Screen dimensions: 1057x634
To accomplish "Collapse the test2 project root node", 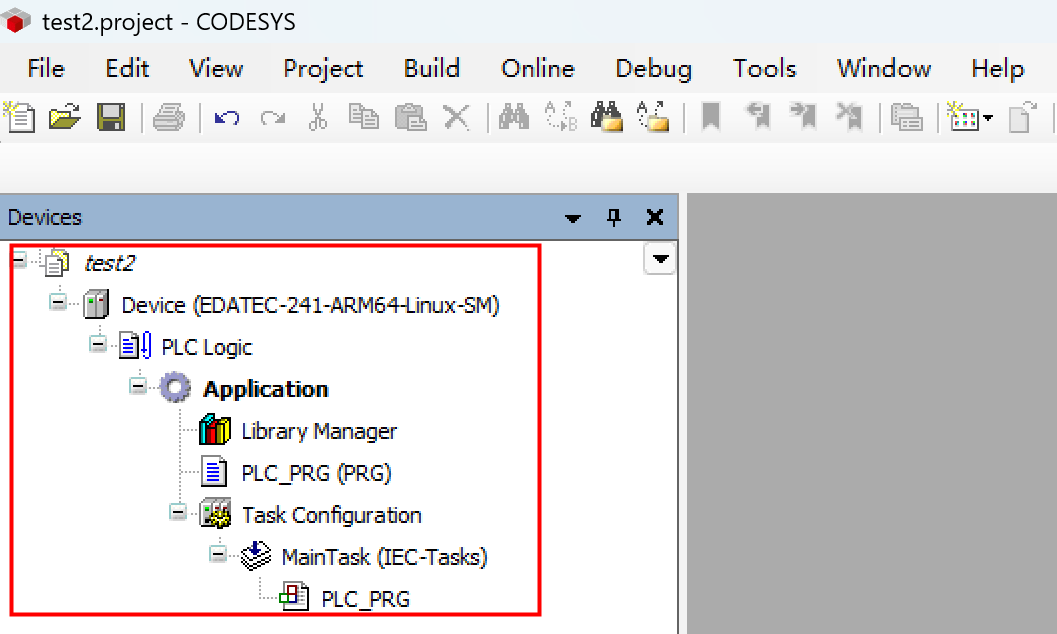I will [x=19, y=260].
